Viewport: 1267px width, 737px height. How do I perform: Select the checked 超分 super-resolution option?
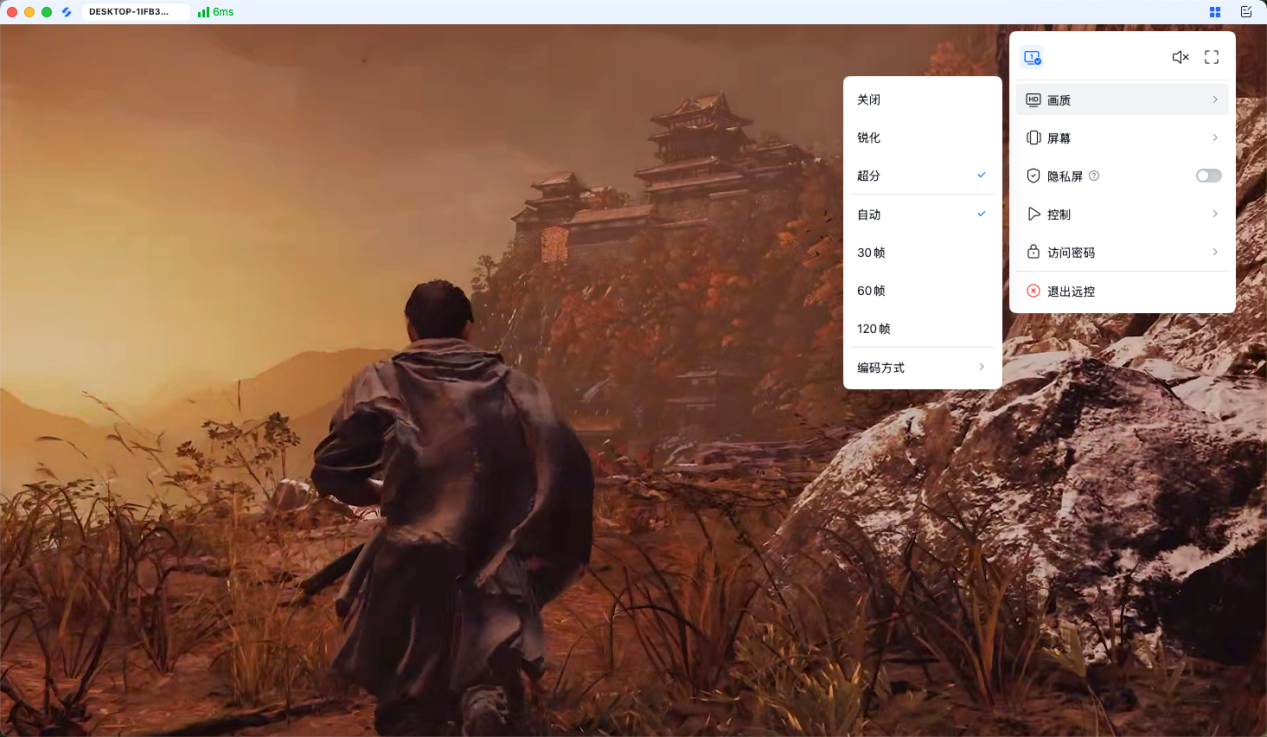tap(922, 175)
